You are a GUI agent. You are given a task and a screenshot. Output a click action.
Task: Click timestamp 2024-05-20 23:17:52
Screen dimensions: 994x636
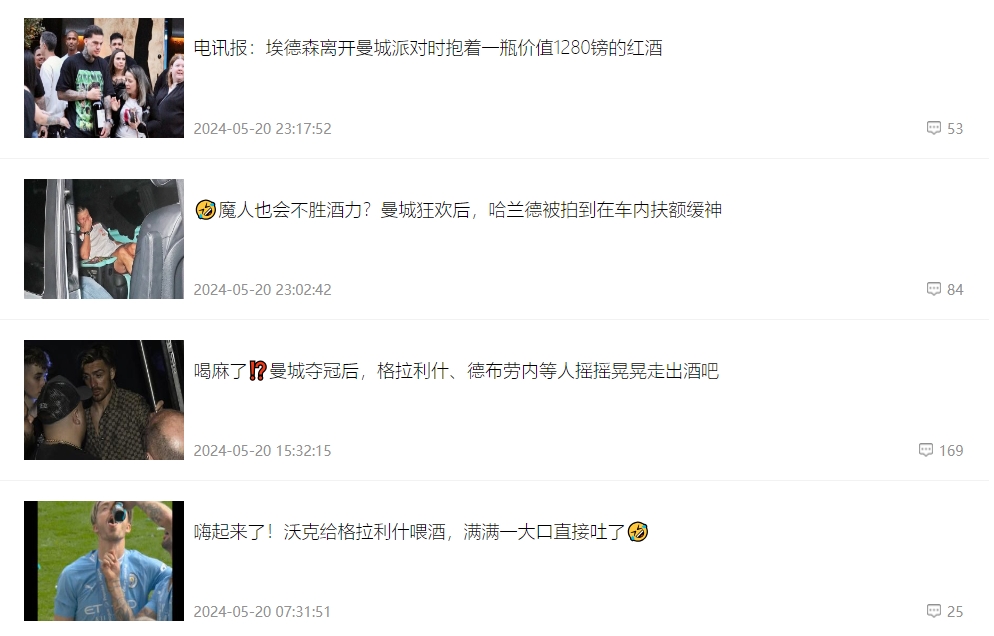(262, 129)
